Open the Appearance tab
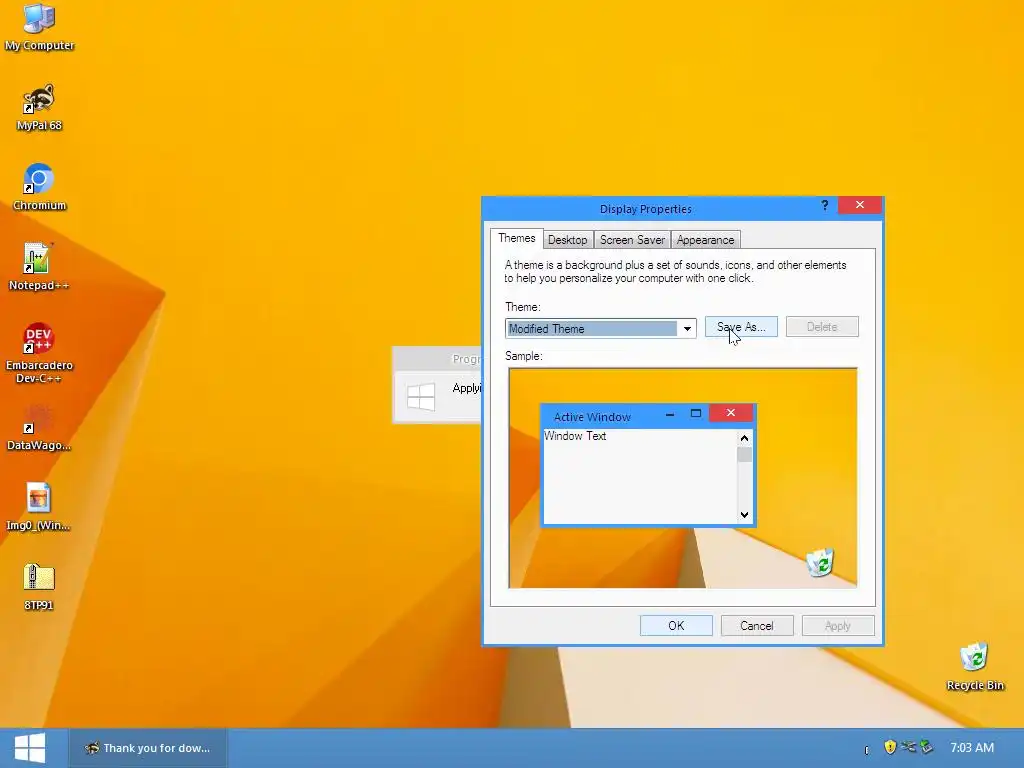 coord(705,240)
